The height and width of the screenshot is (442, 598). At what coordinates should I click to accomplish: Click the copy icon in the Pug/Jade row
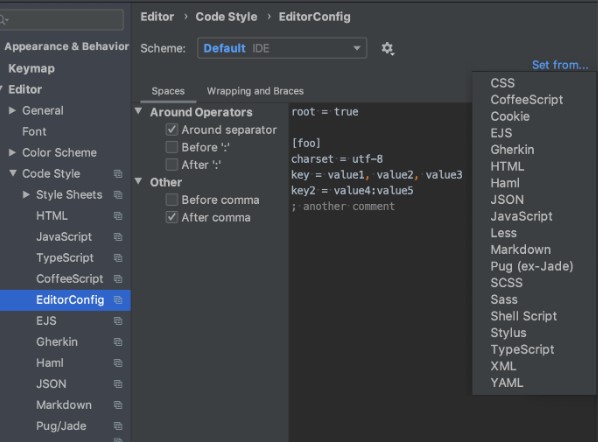coord(118,426)
